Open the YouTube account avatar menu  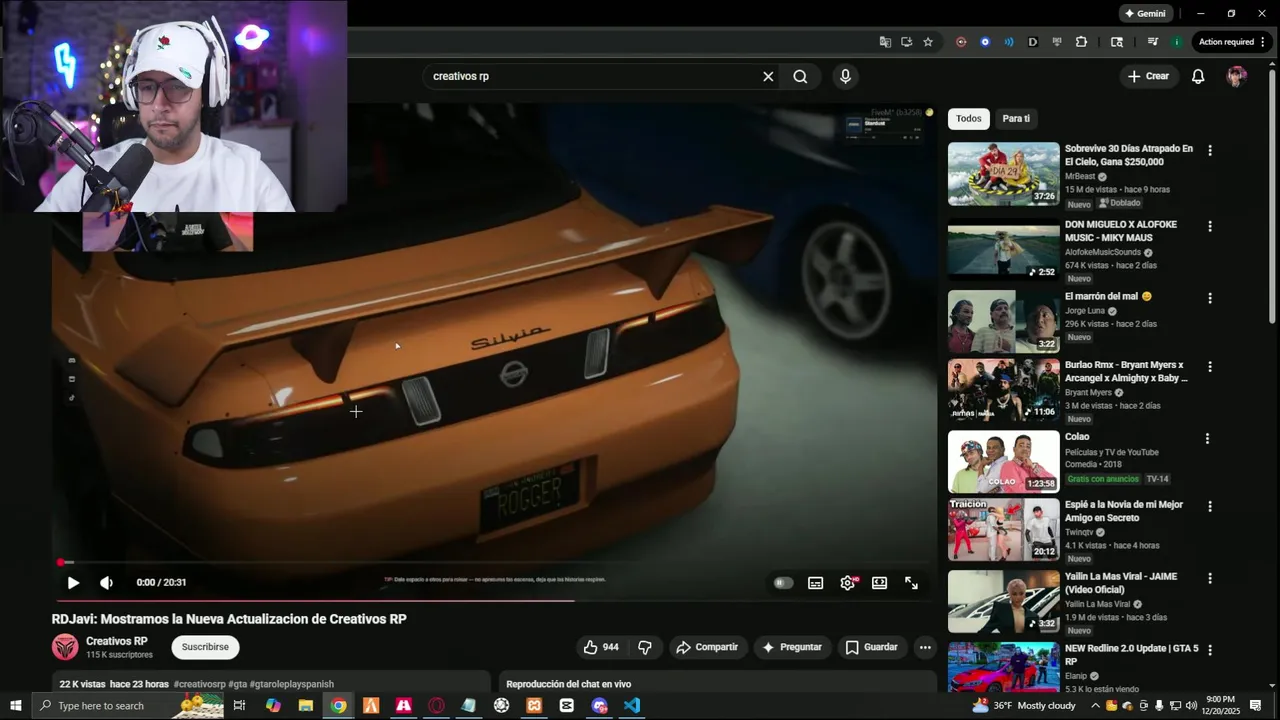coord(1237,76)
